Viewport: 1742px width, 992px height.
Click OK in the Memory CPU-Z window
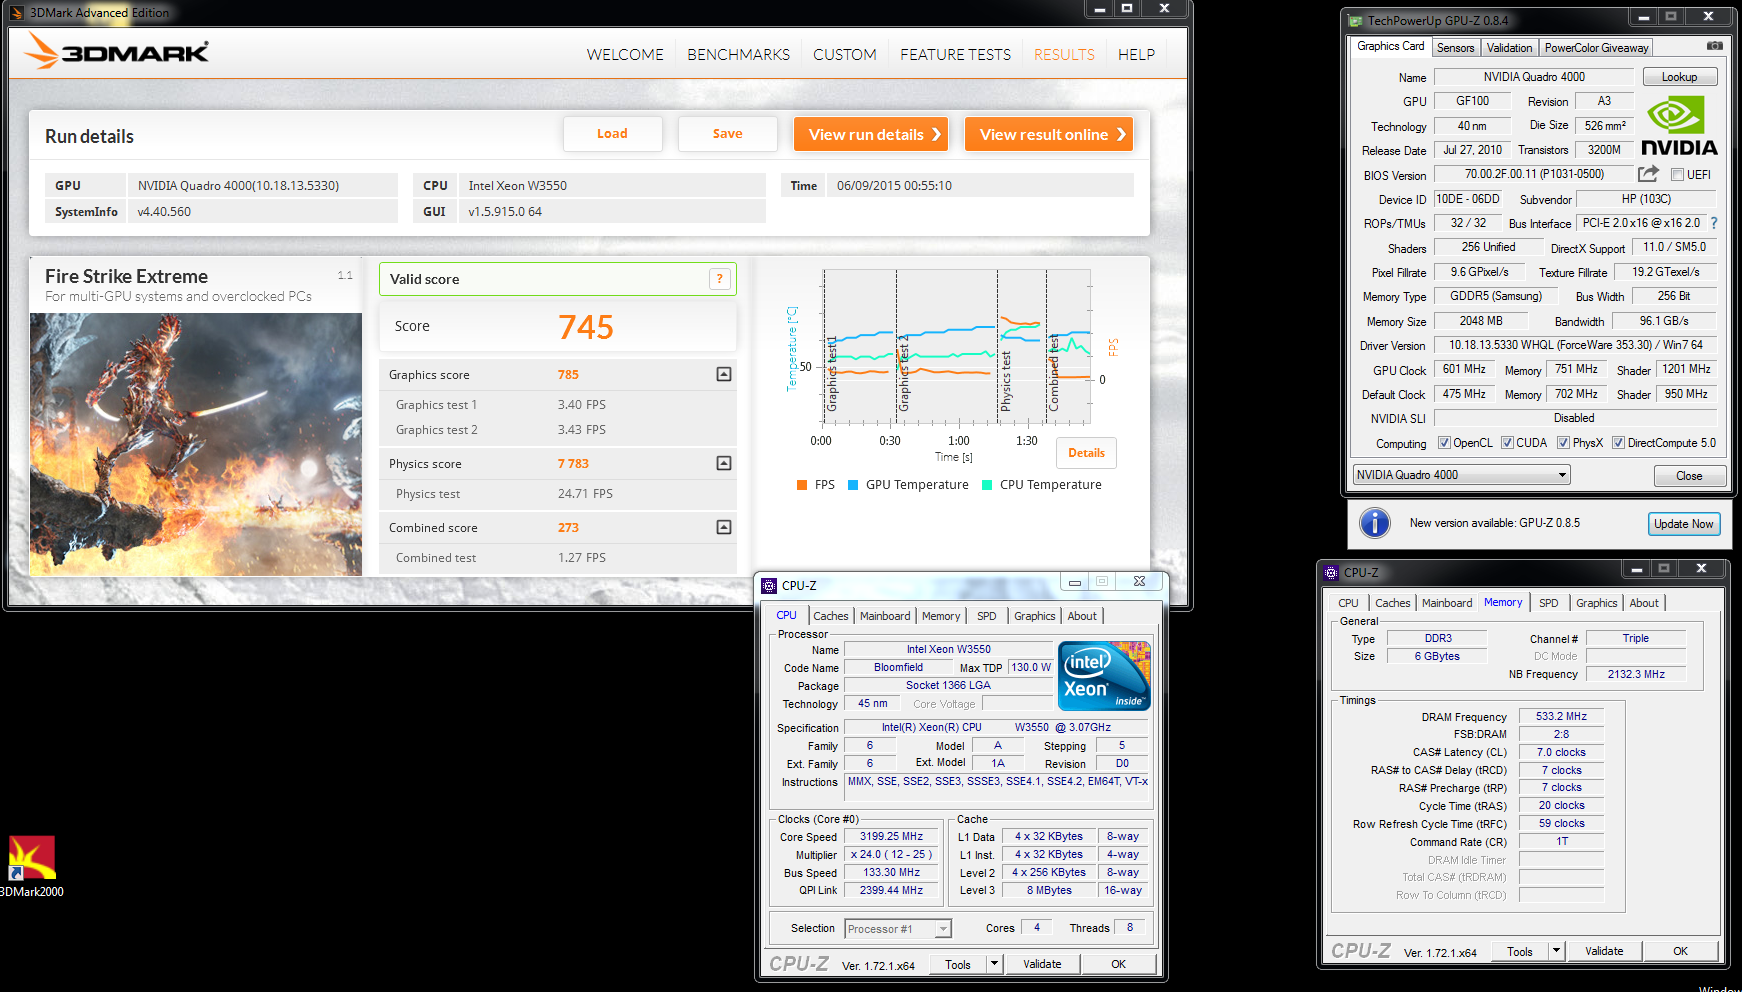tap(1680, 951)
